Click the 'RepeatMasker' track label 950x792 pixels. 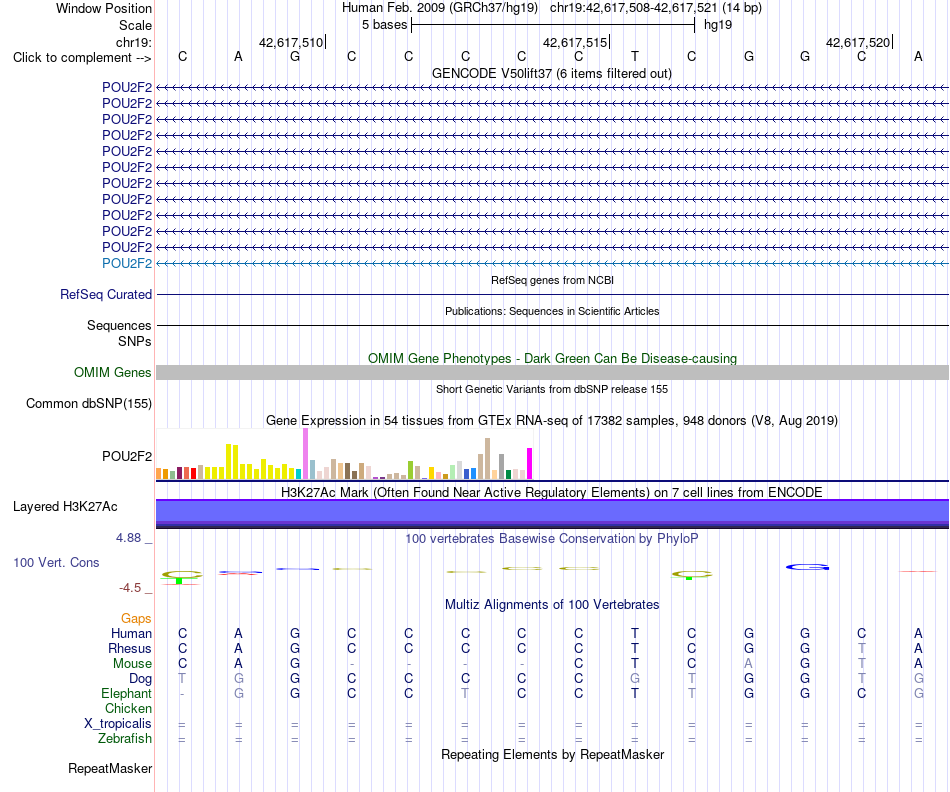pos(110,768)
